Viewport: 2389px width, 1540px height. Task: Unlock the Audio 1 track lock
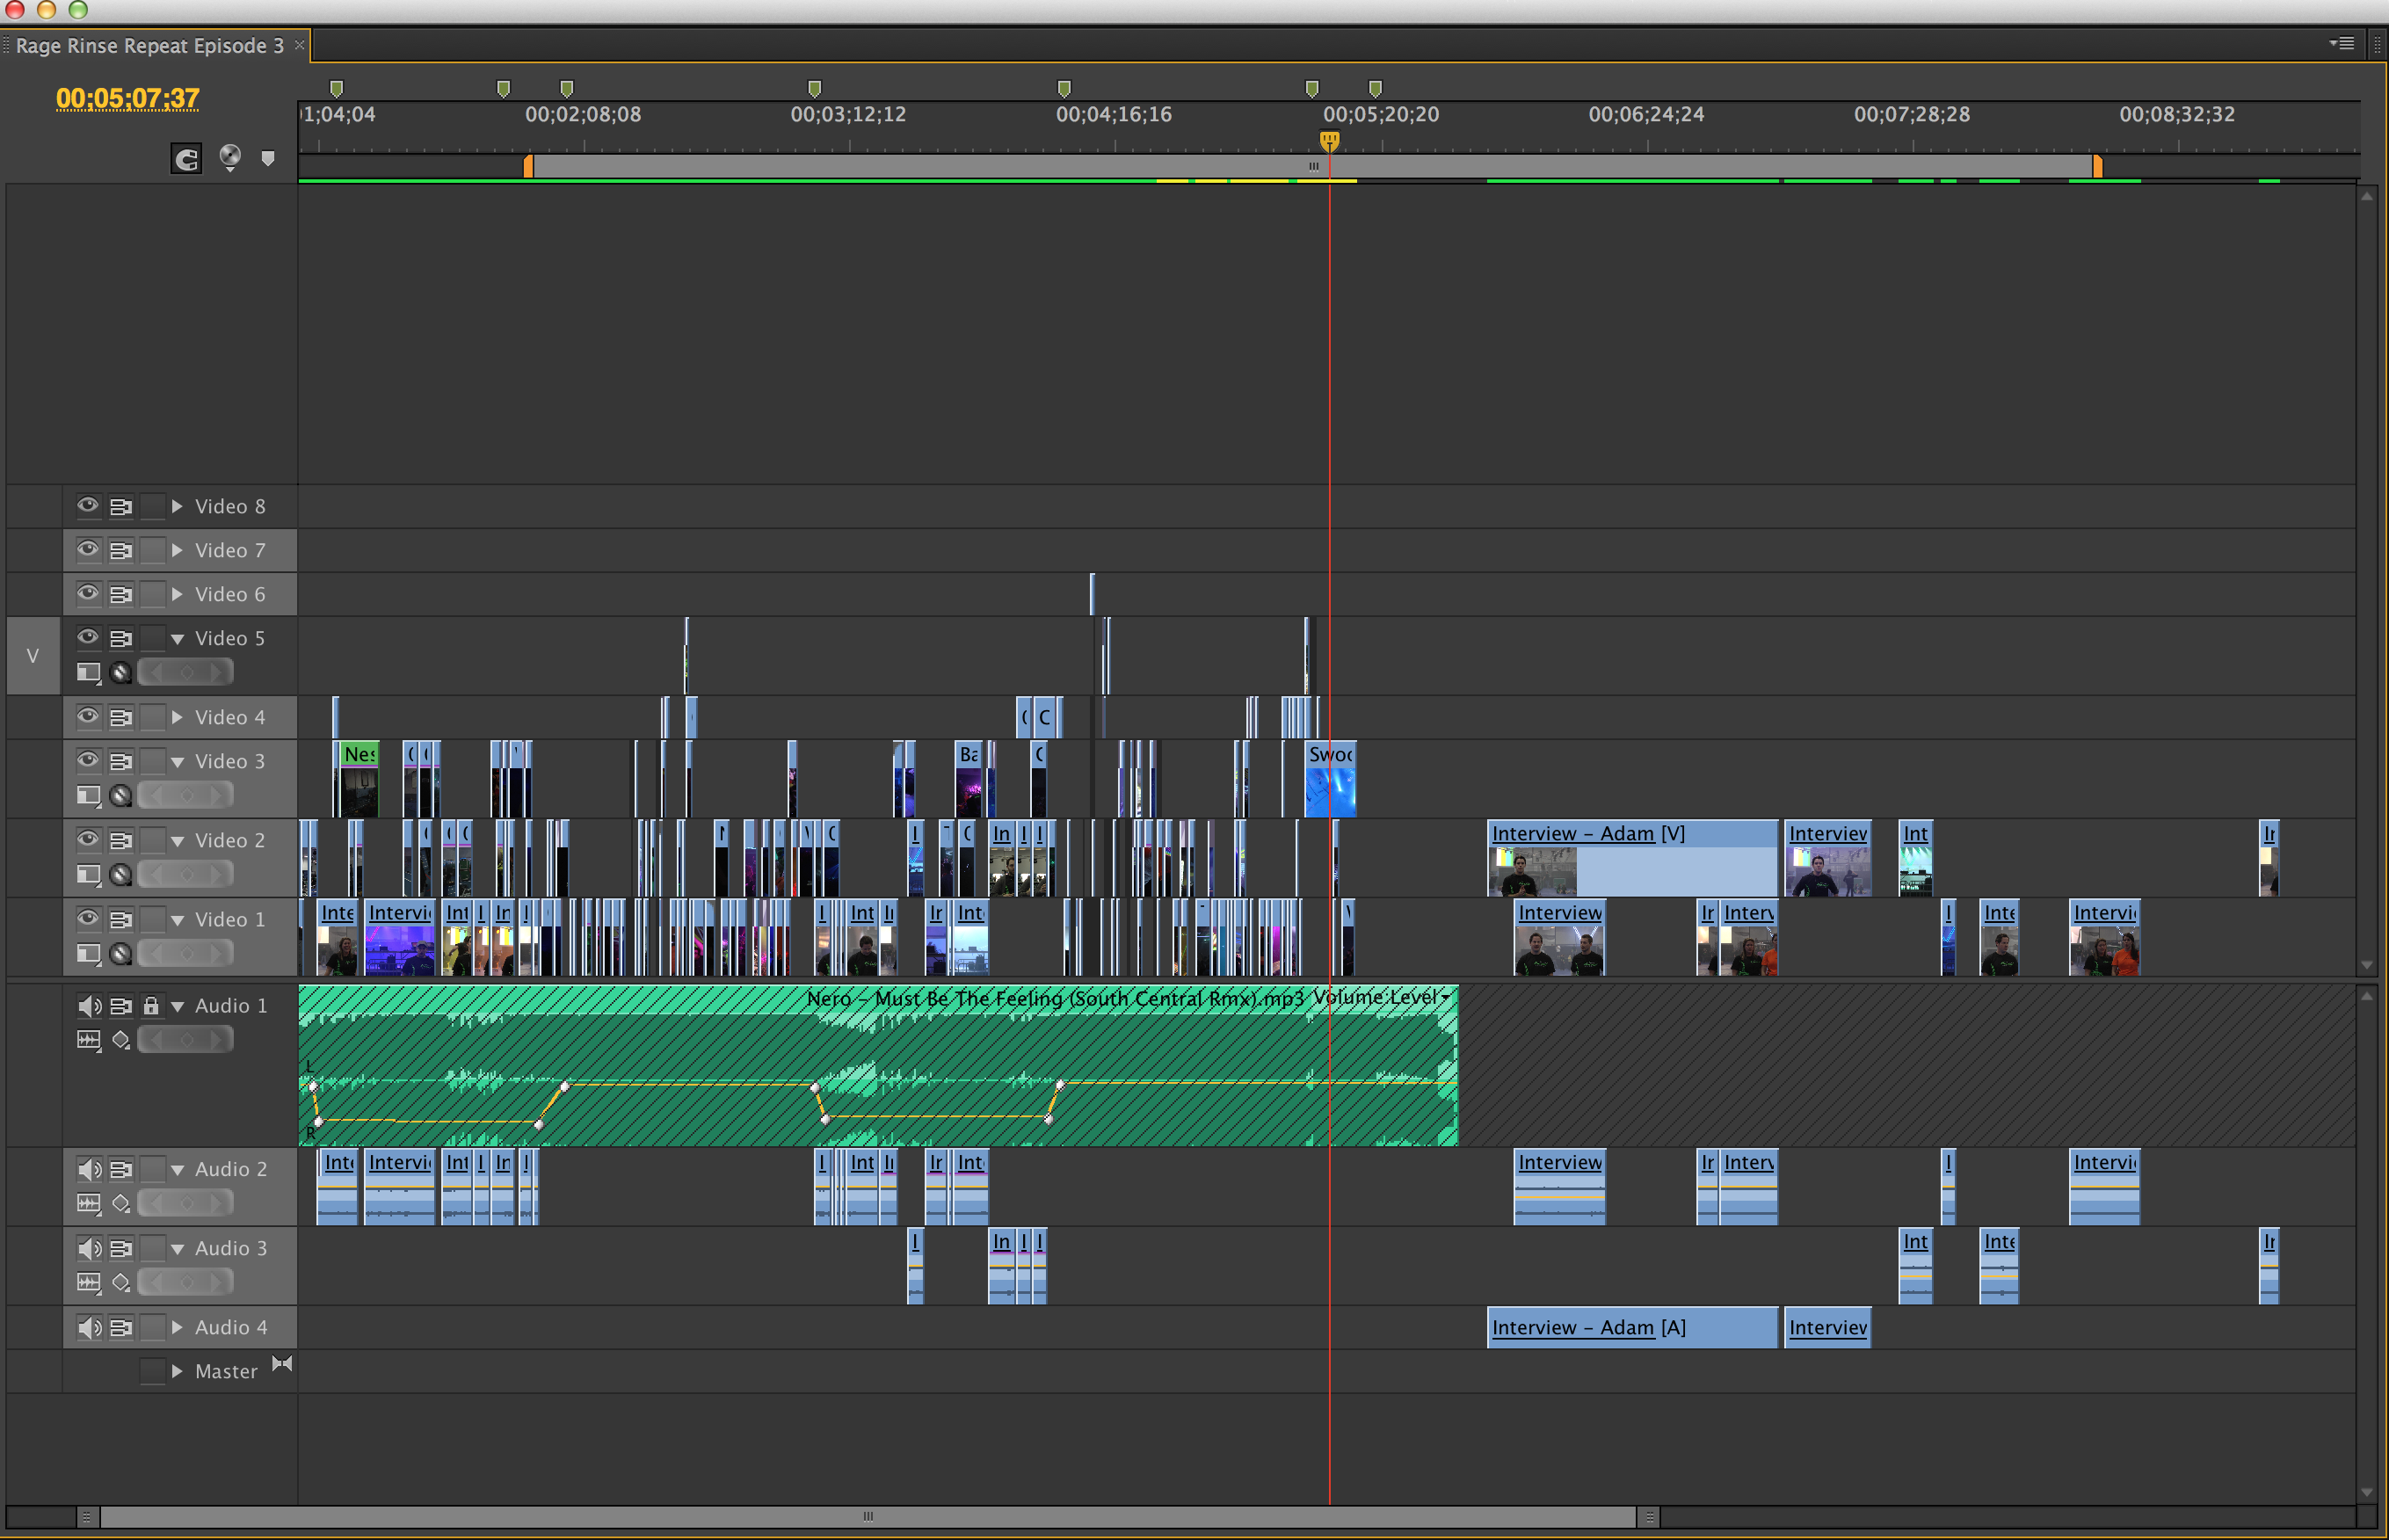(152, 1005)
